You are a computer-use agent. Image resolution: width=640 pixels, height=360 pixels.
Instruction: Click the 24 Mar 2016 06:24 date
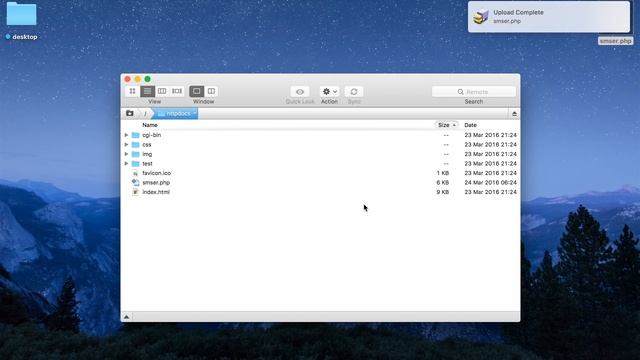click(490, 182)
